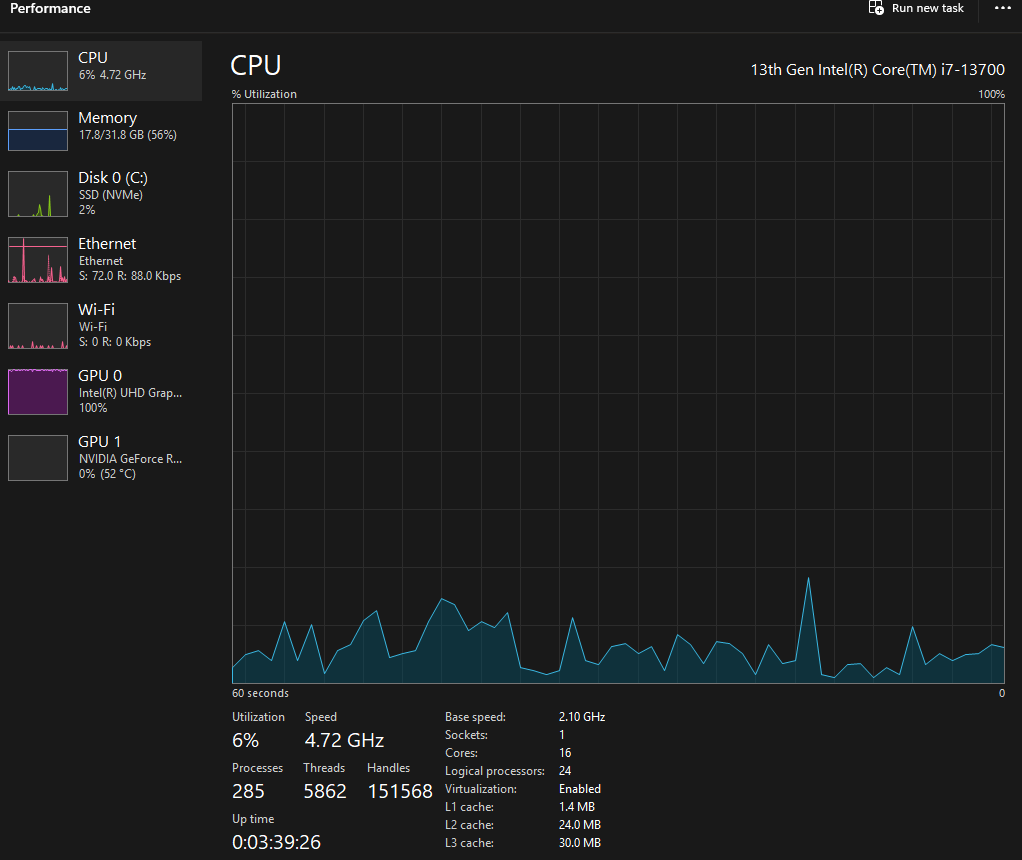Select the Memory usage thumbnail
1022x860 pixels.
[38, 131]
